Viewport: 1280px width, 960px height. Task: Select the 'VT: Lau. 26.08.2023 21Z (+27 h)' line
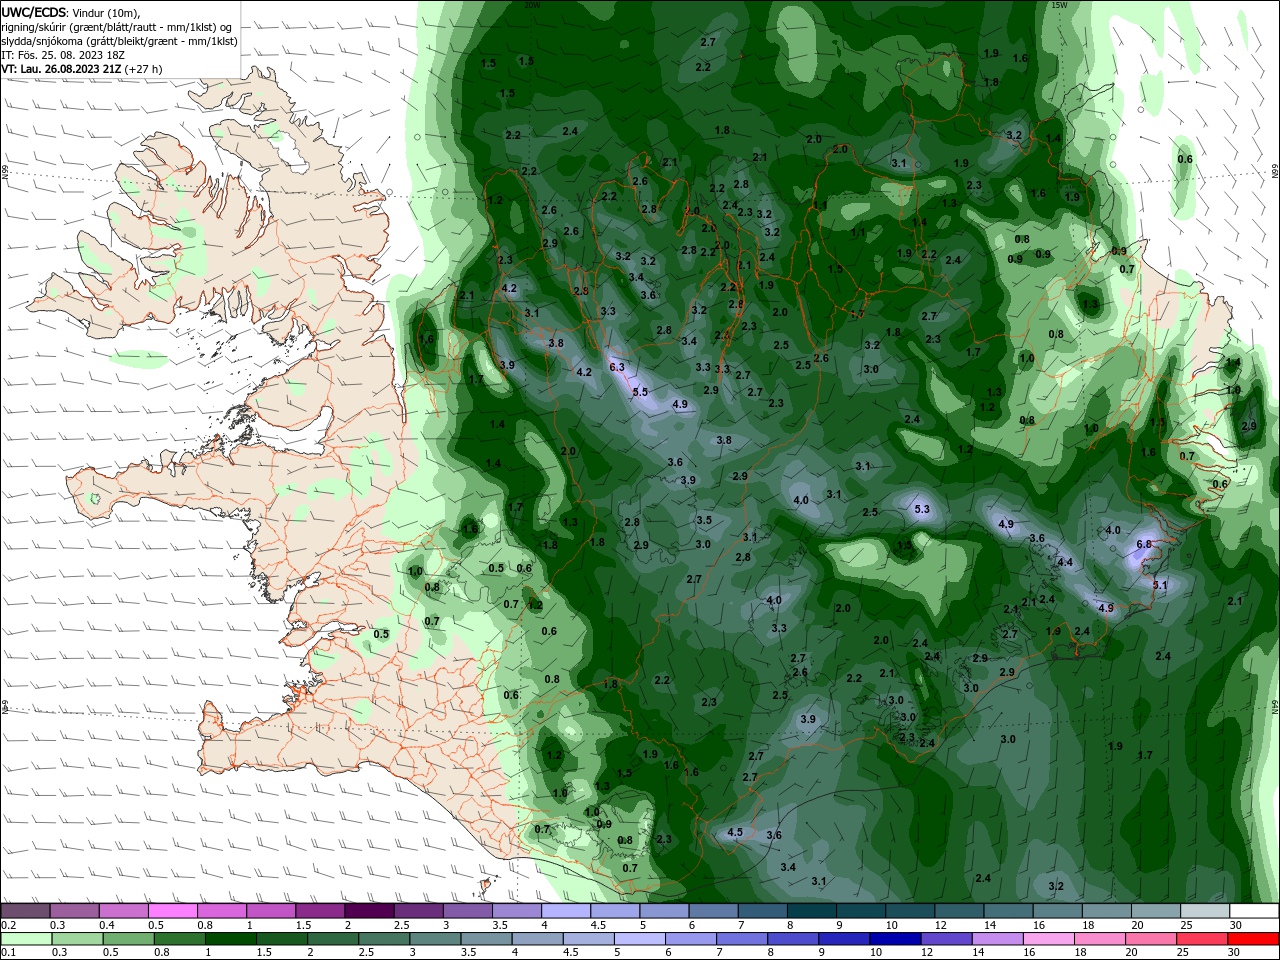(x=82, y=69)
